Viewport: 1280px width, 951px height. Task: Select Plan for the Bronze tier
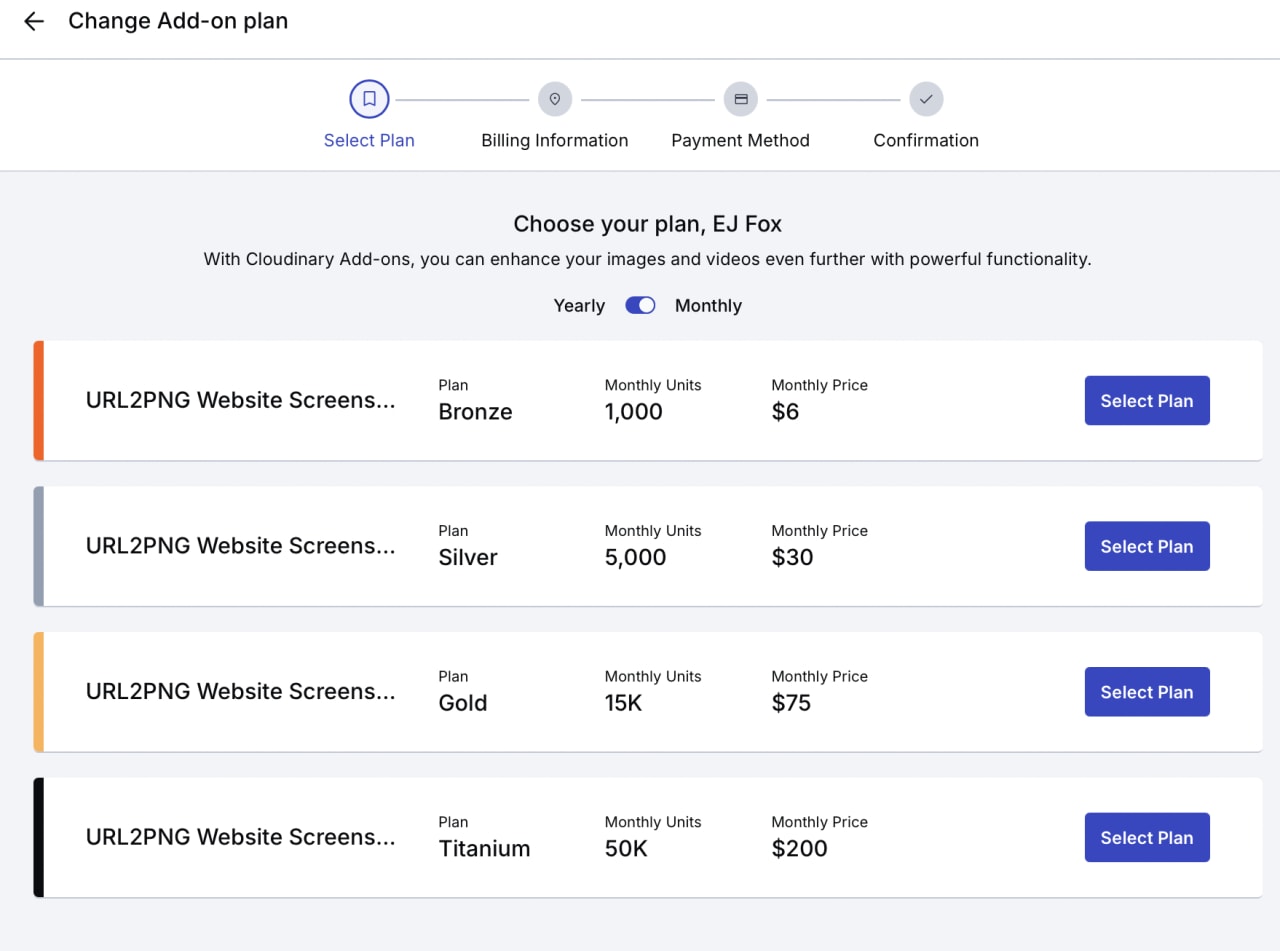click(x=1147, y=400)
